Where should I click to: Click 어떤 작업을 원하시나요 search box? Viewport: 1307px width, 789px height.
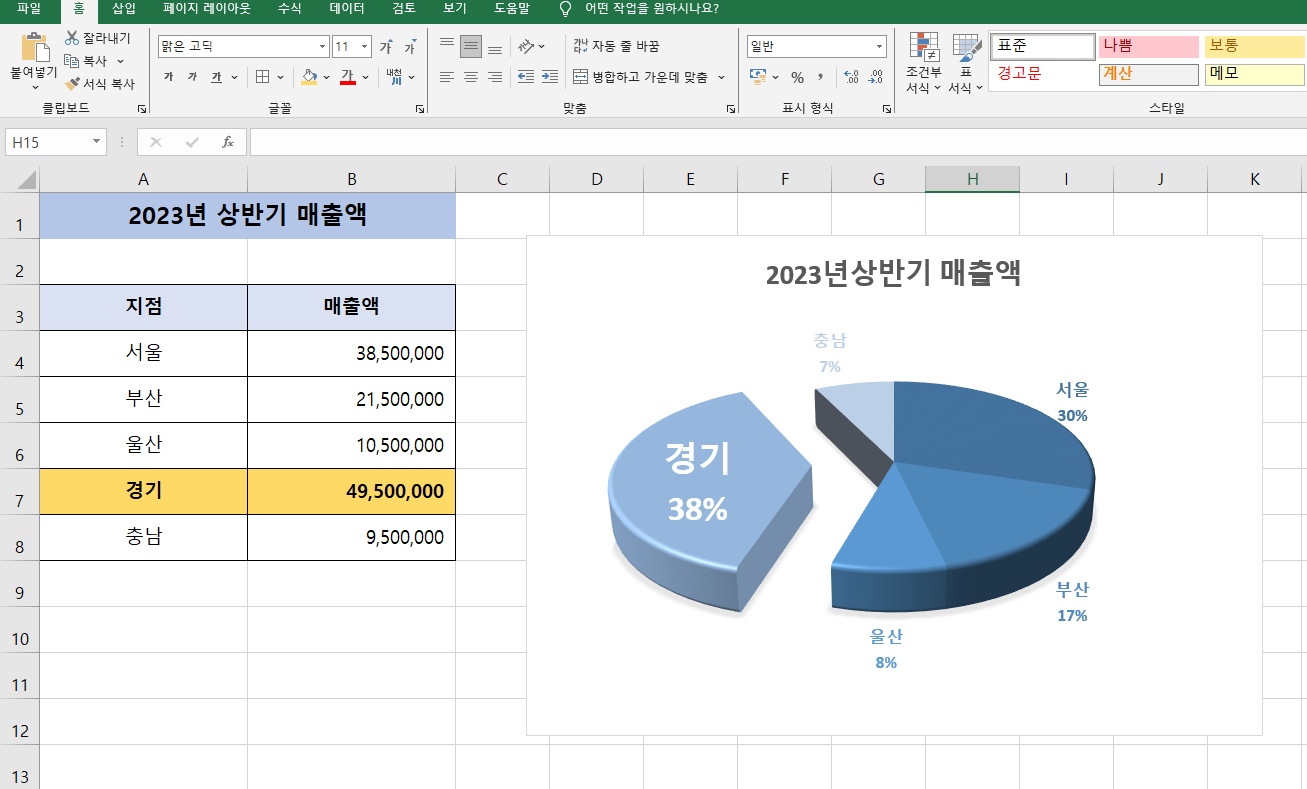651,9
